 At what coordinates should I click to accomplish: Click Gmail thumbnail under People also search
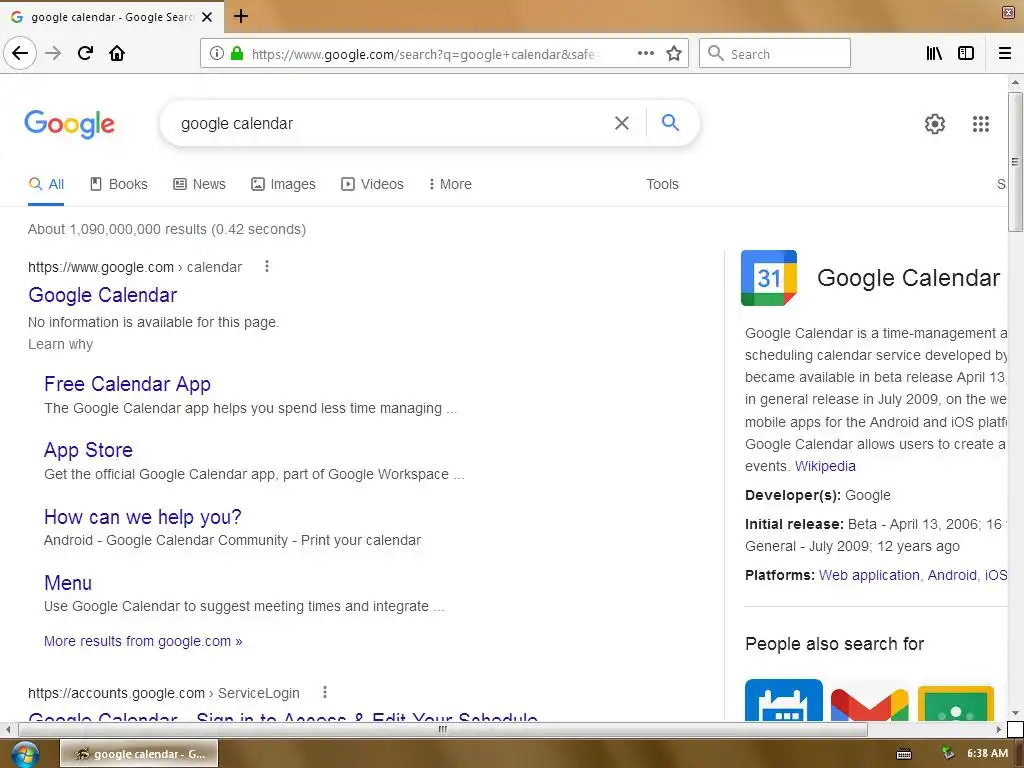[x=869, y=703]
